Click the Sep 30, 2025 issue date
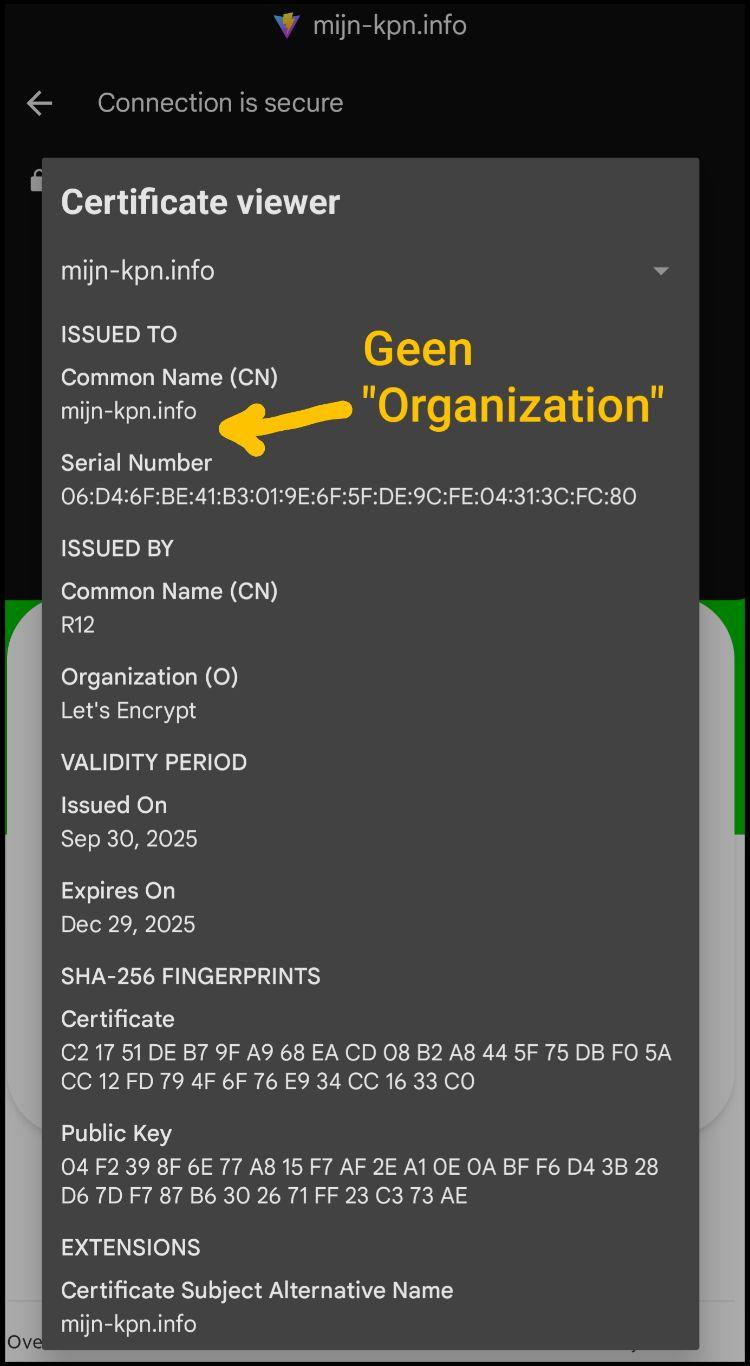This screenshot has width=750, height=1366. pos(129,839)
